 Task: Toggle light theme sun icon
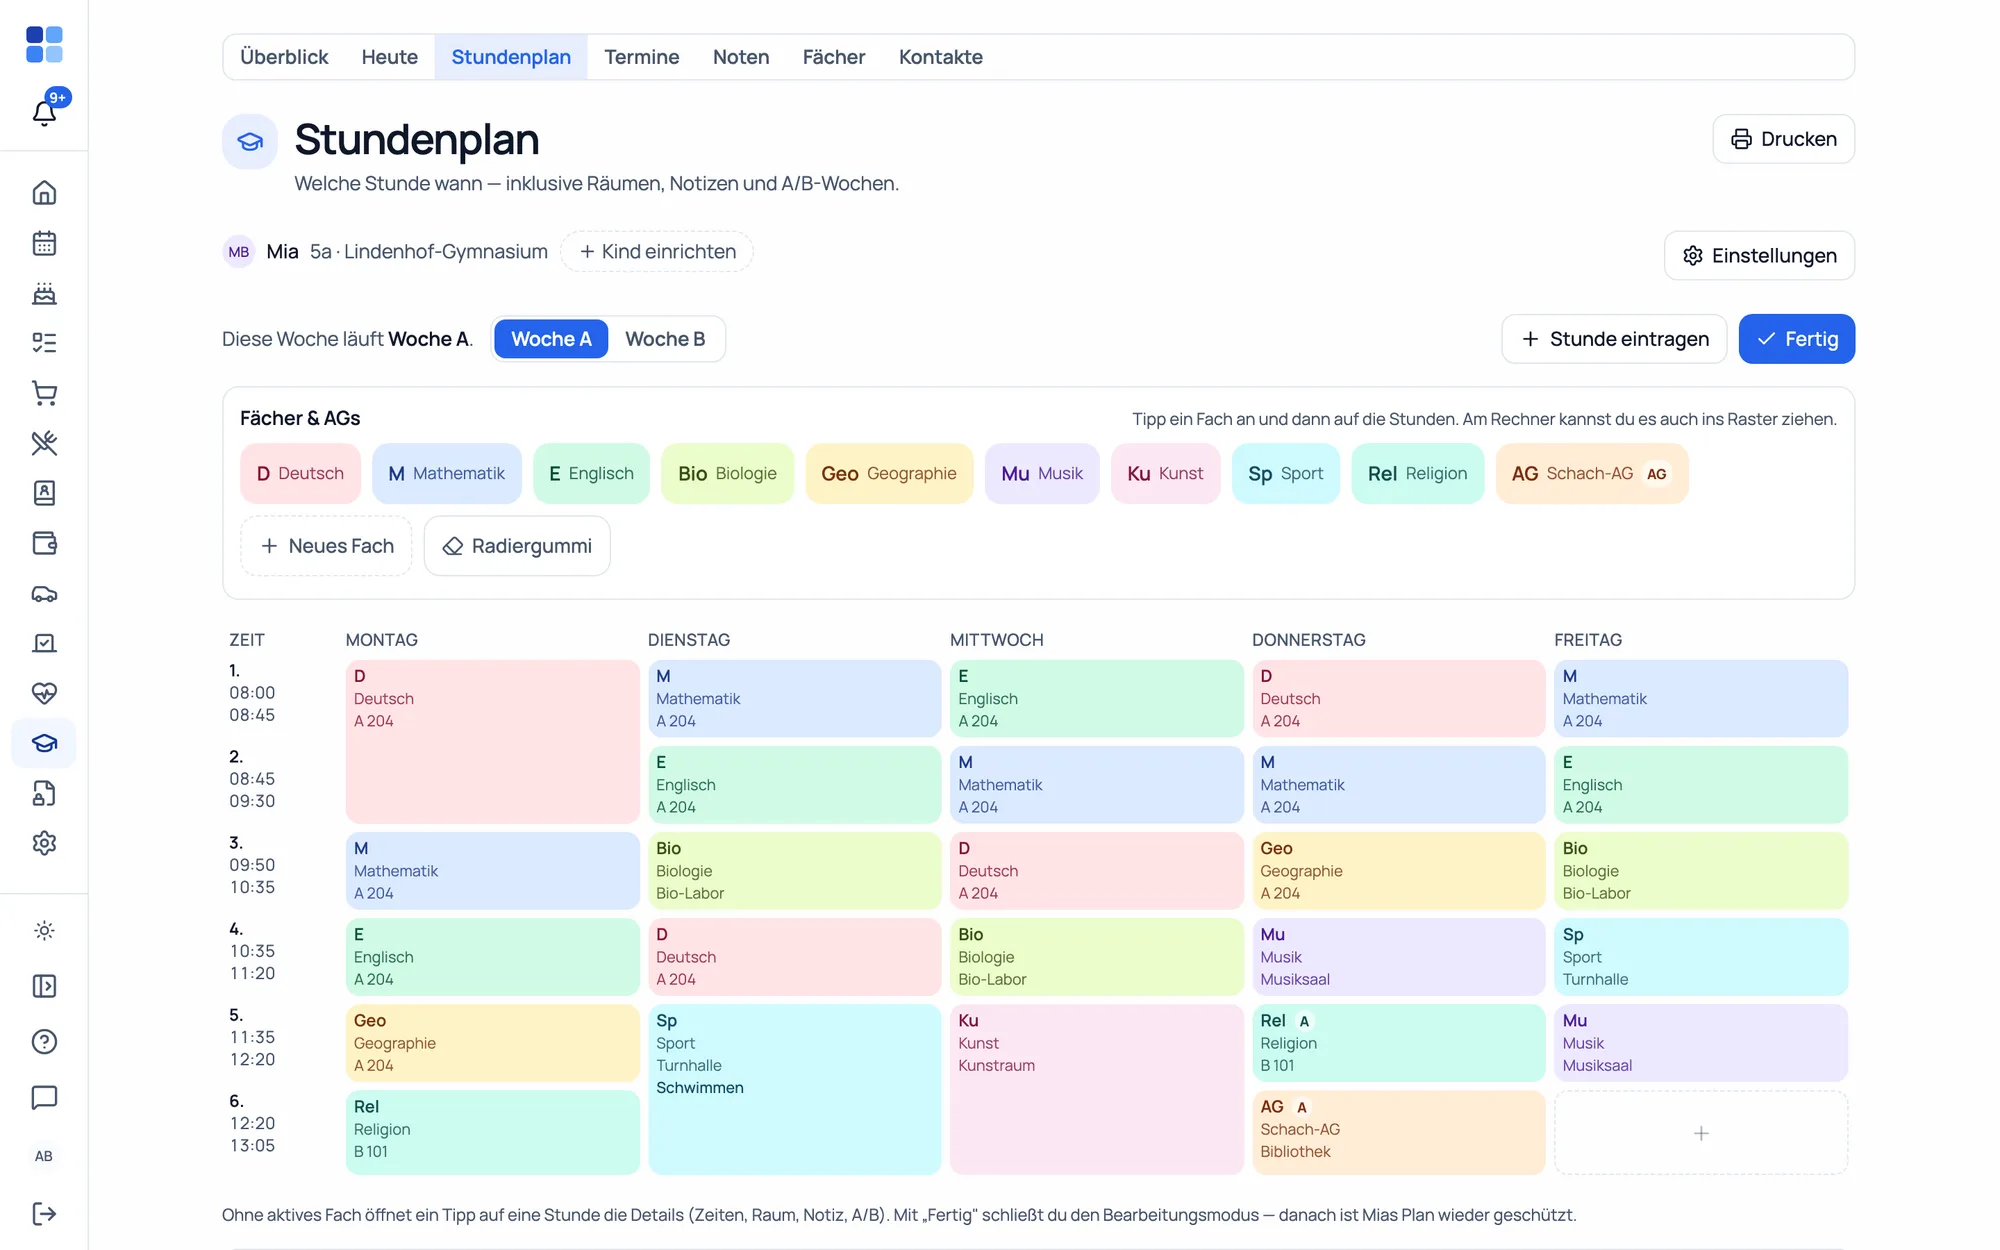[x=44, y=930]
